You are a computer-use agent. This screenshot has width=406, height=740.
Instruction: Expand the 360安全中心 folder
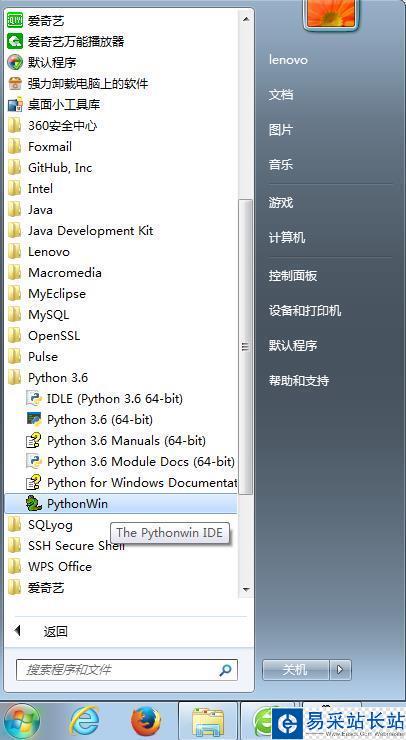(x=53, y=126)
